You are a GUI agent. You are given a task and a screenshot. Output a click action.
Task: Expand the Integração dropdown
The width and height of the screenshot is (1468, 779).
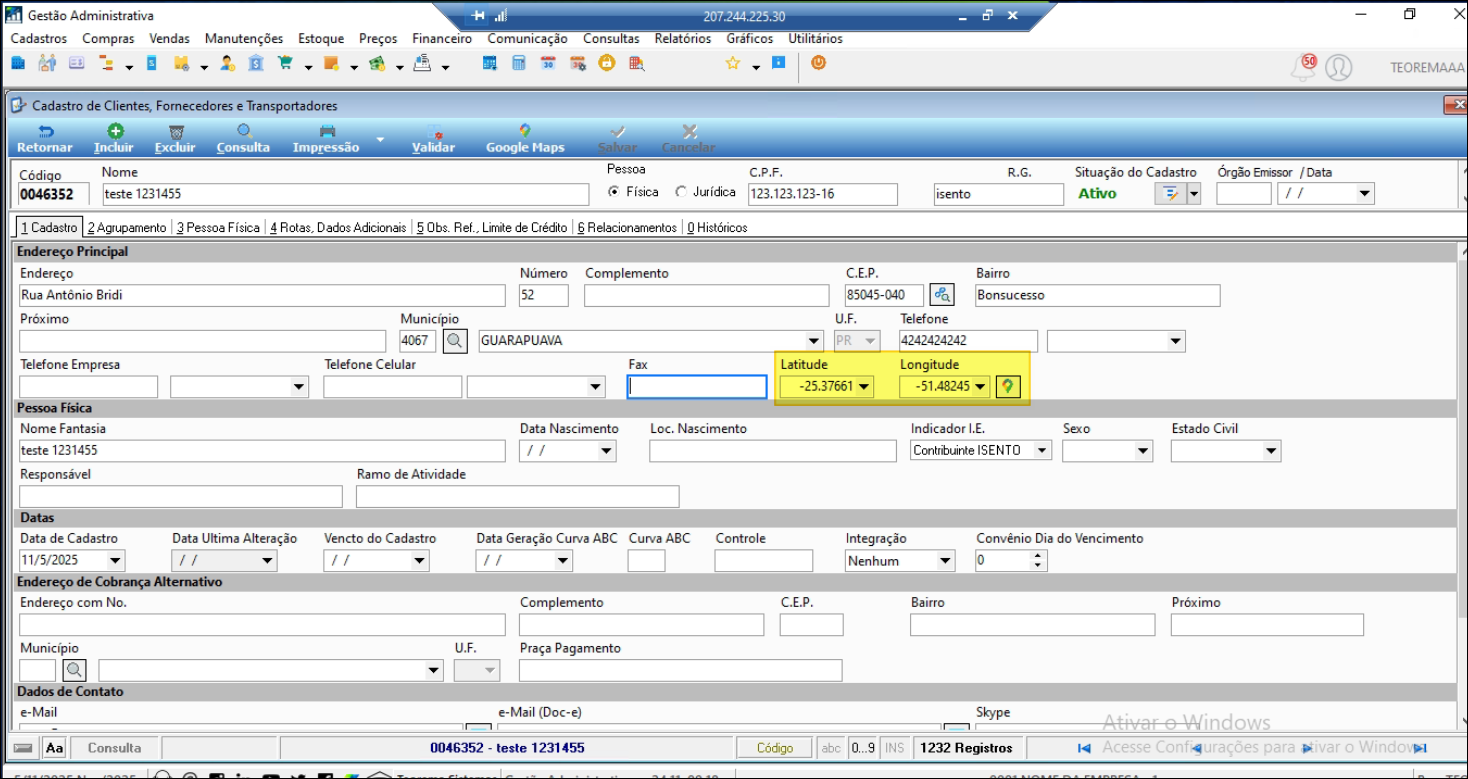click(945, 561)
